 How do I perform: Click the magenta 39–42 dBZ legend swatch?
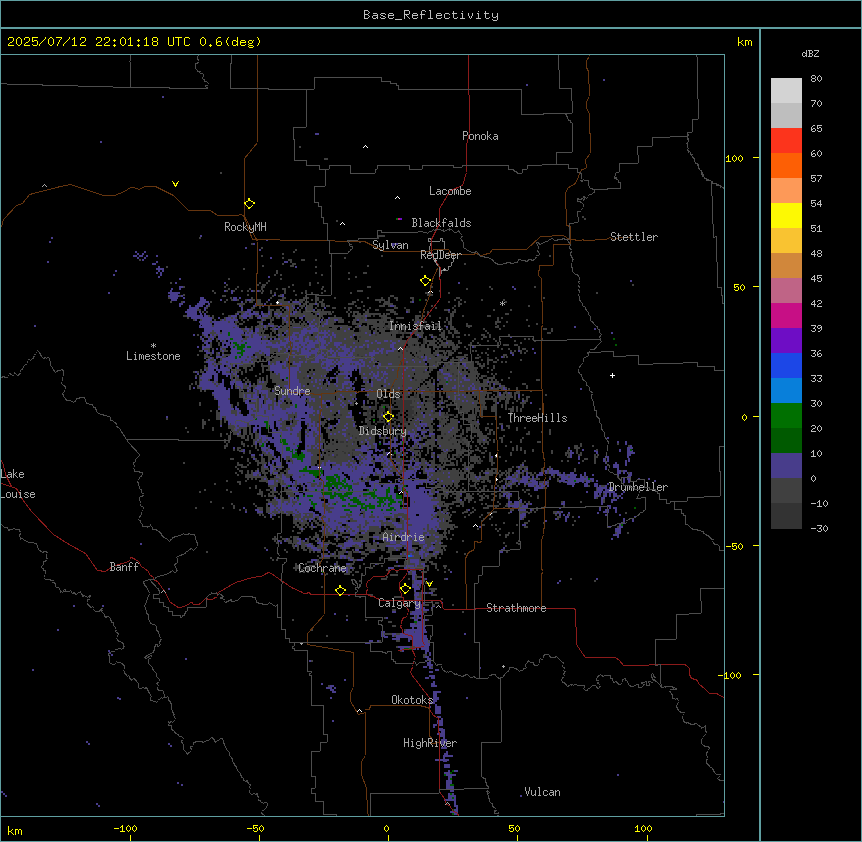tap(786, 315)
